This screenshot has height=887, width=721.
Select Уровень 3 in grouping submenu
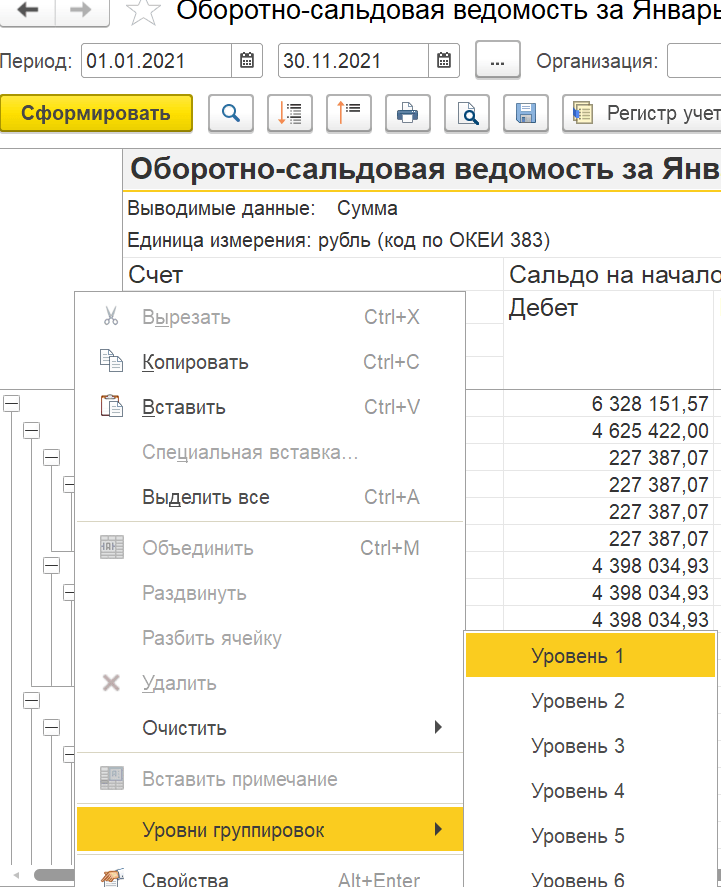point(577,746)
